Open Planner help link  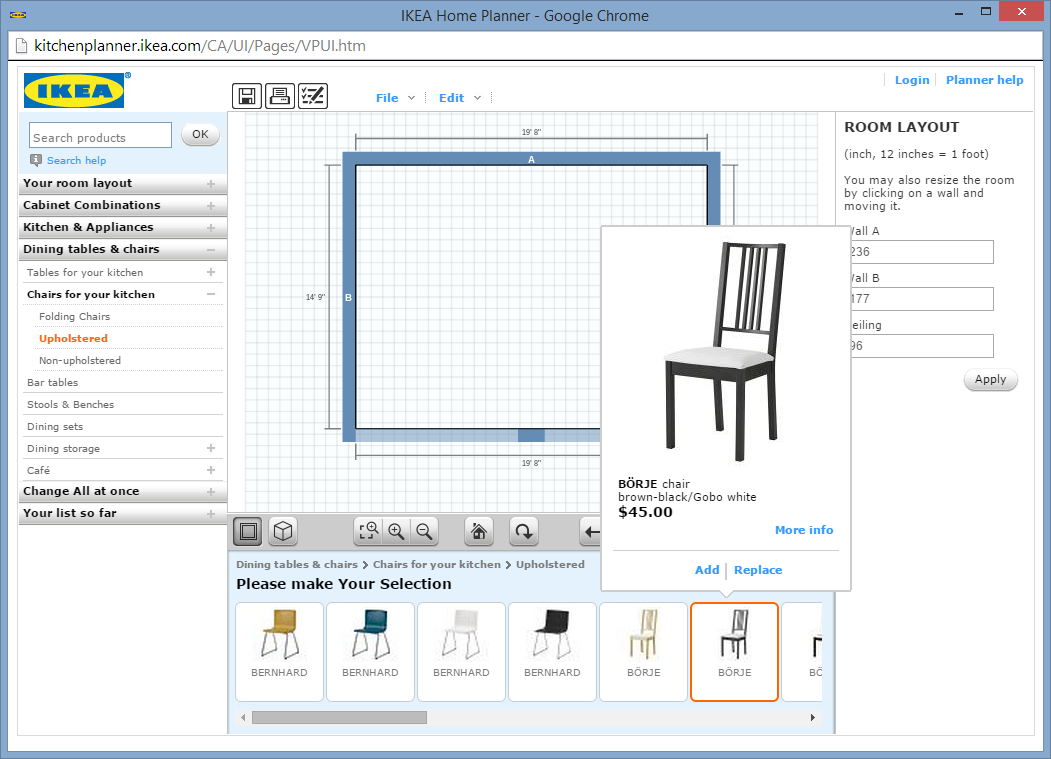984,80
